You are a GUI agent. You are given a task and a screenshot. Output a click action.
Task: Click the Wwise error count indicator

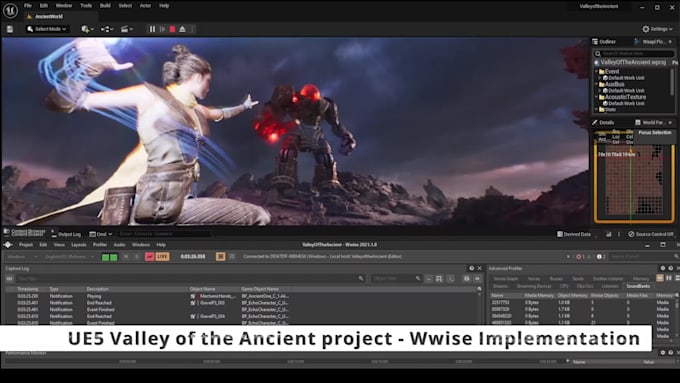pos(581,257)
